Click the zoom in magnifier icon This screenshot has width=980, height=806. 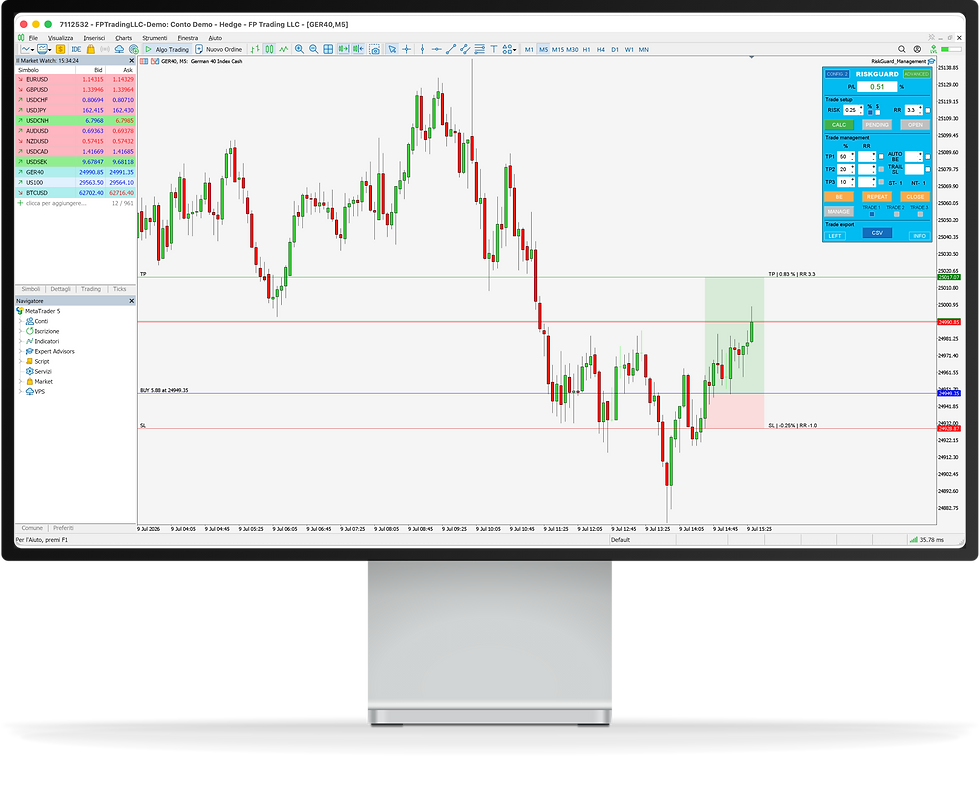299,49
